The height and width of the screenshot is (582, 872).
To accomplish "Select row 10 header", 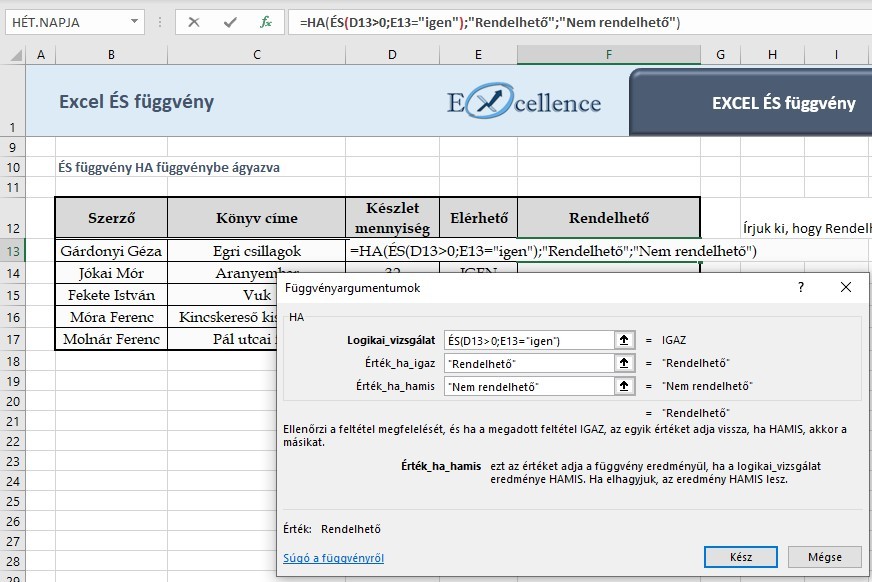I will pos(13,167).
